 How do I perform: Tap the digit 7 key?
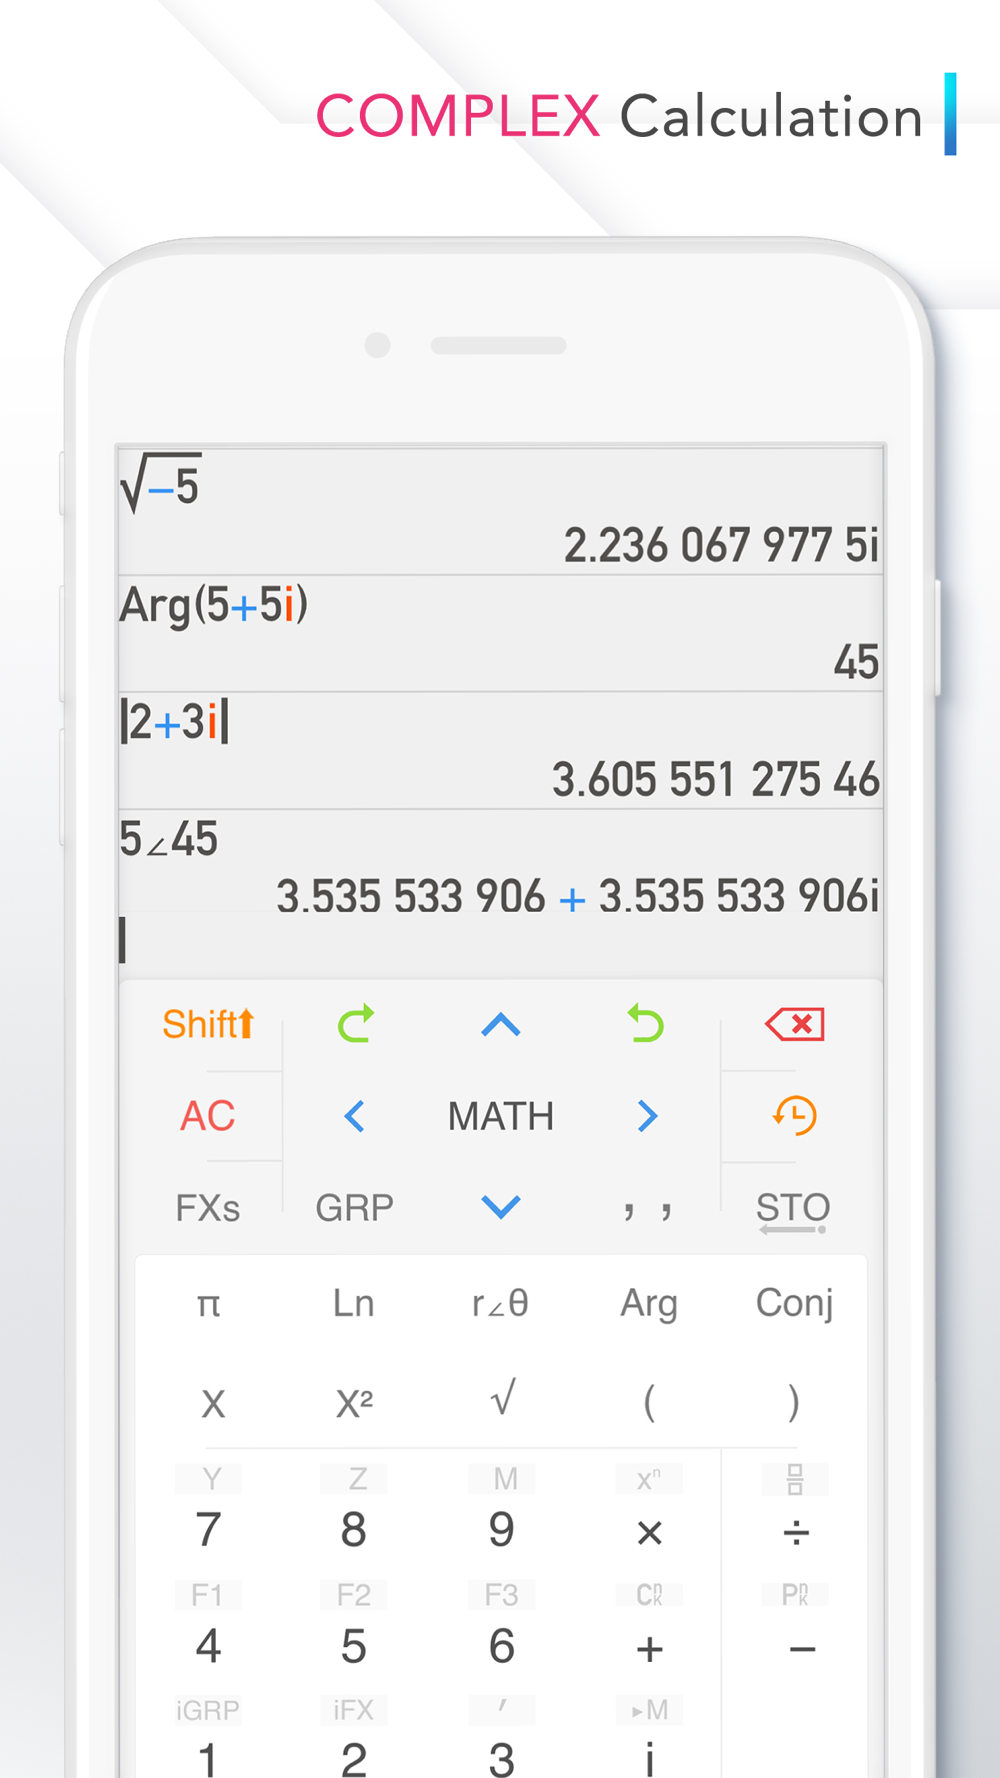[208, 1530]
